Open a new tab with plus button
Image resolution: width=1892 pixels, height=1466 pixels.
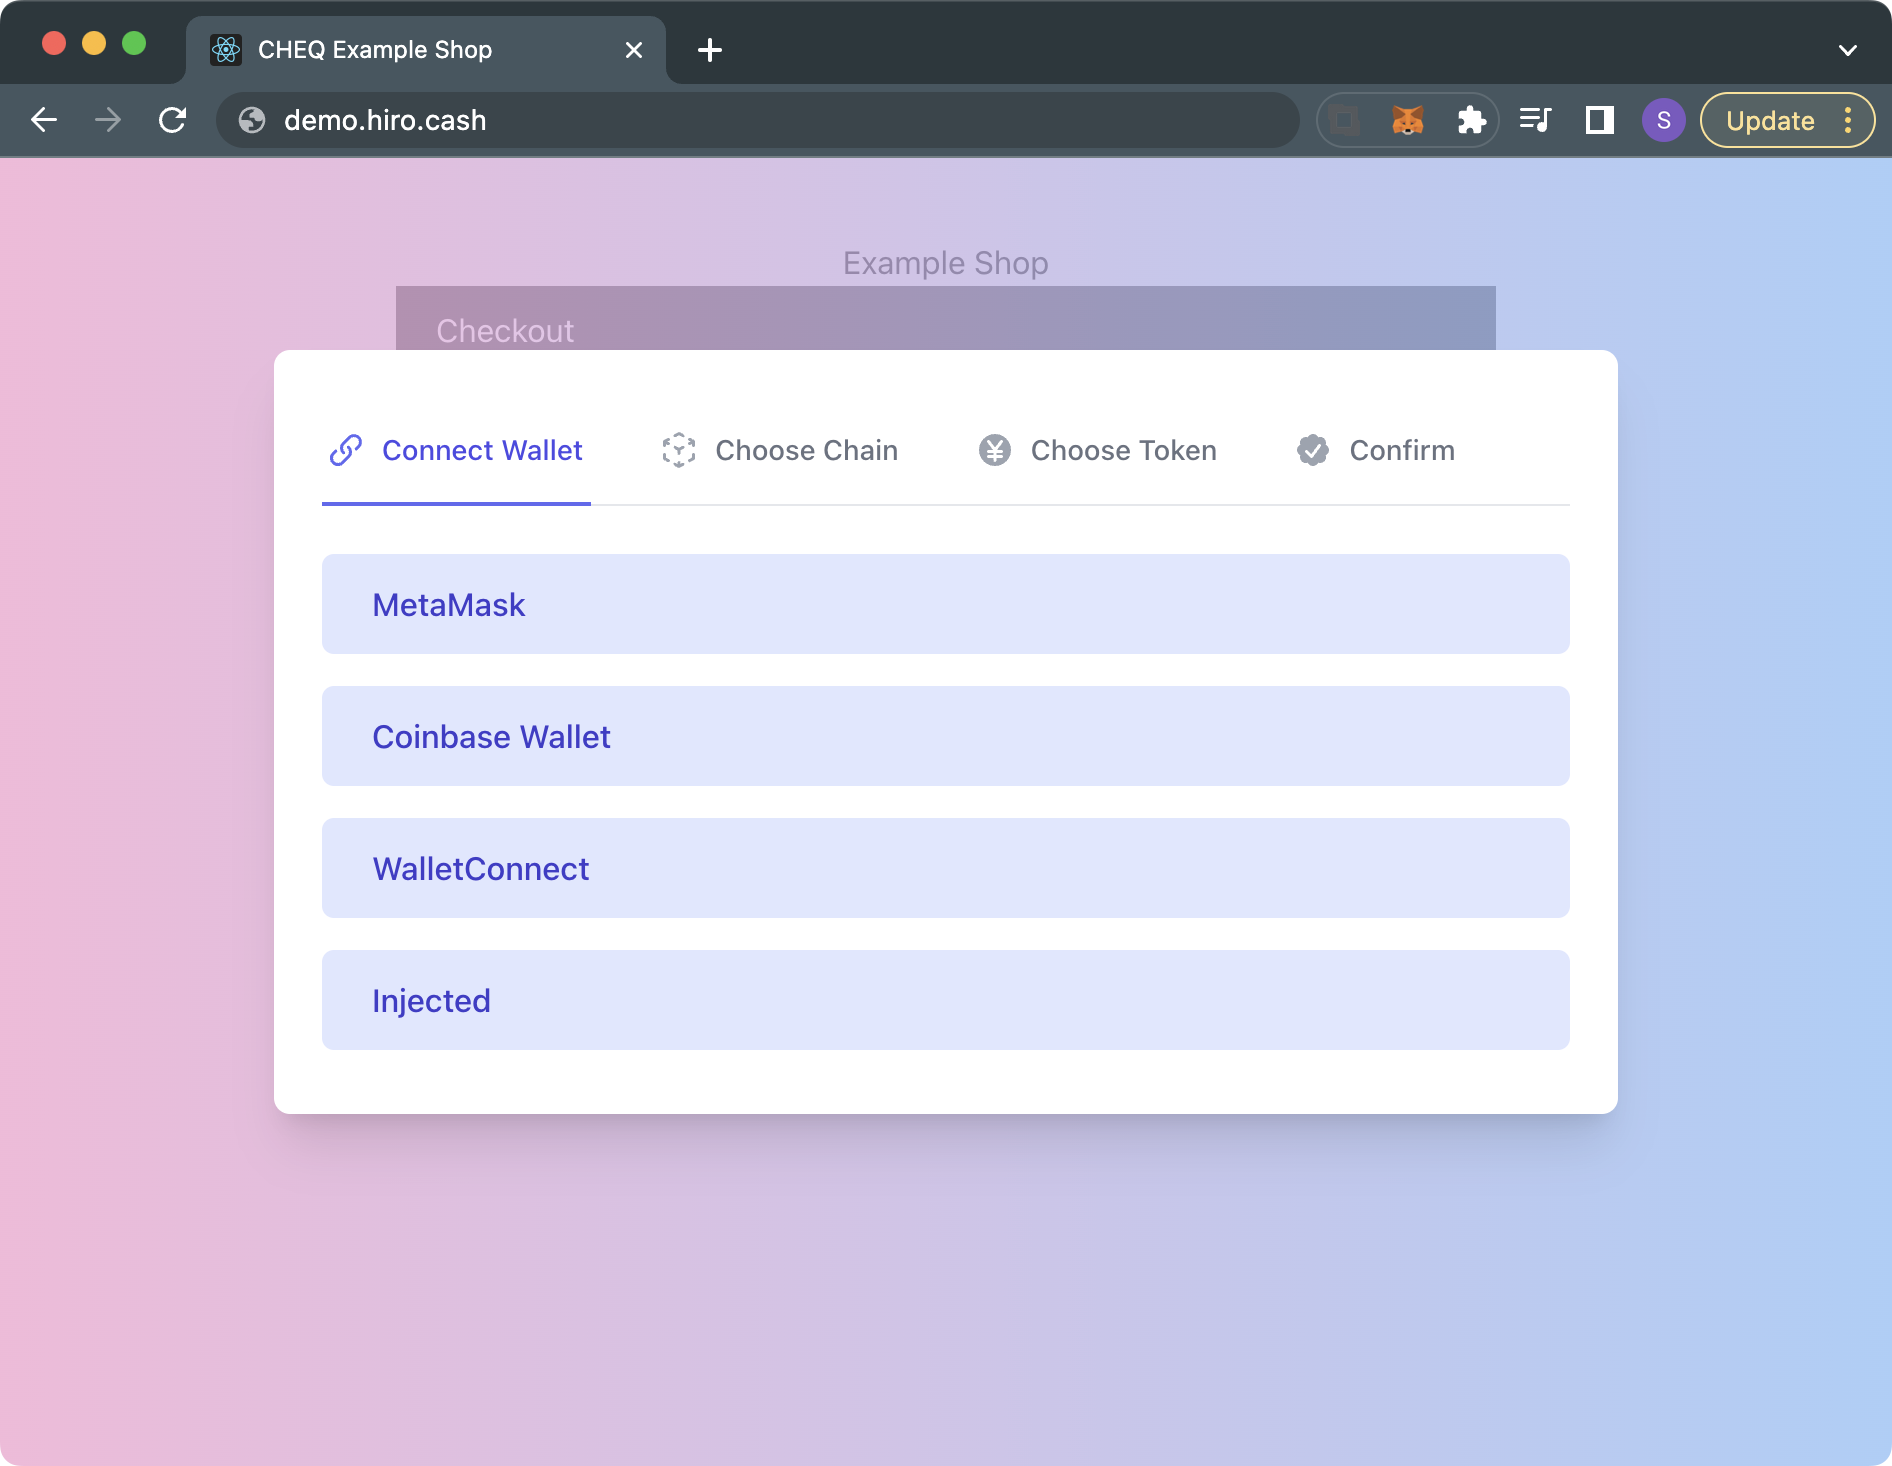tap(709, 50)
